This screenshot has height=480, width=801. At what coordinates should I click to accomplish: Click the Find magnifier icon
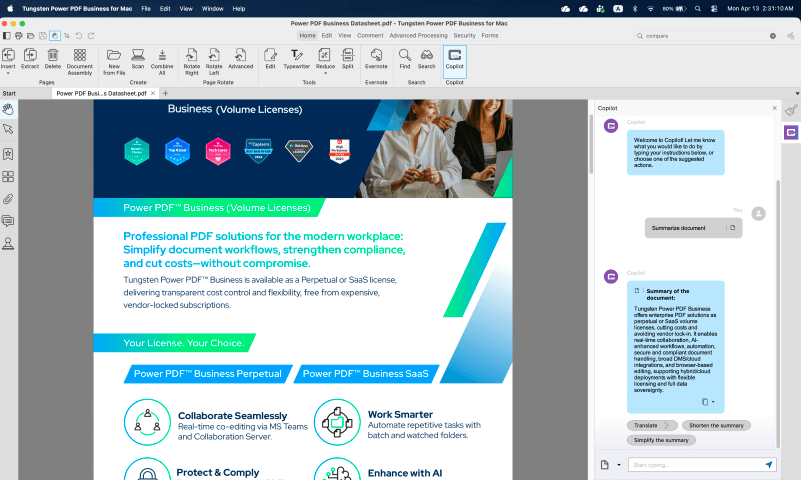(405, 55)
